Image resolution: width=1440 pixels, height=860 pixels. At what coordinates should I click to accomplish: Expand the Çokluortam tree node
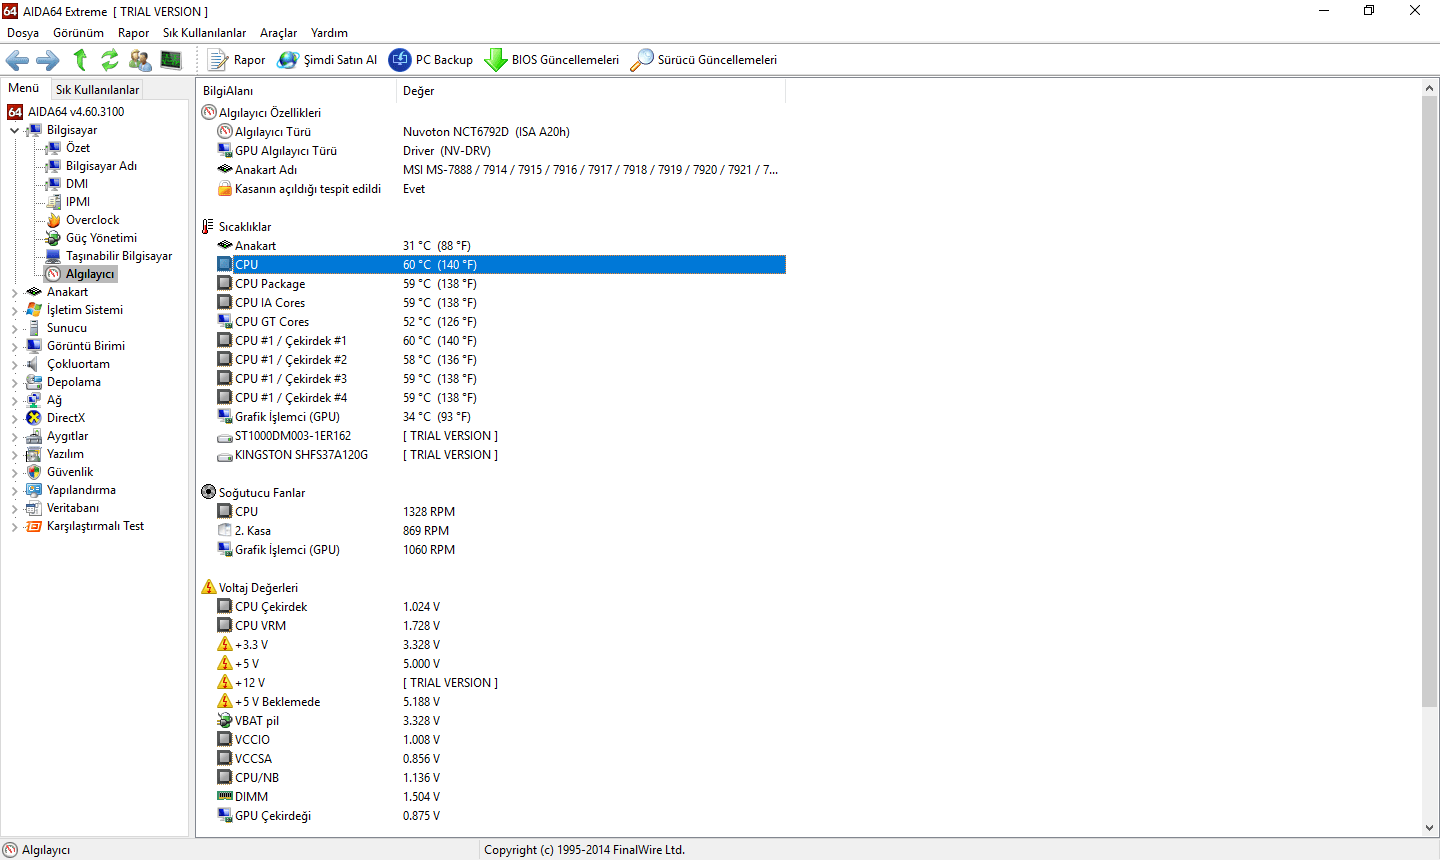14,364
